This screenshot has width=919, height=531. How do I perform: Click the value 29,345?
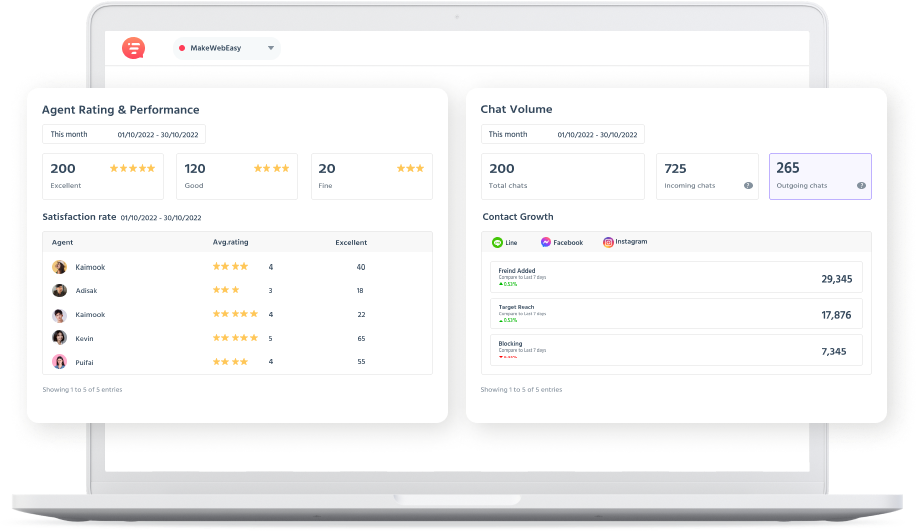836,279
